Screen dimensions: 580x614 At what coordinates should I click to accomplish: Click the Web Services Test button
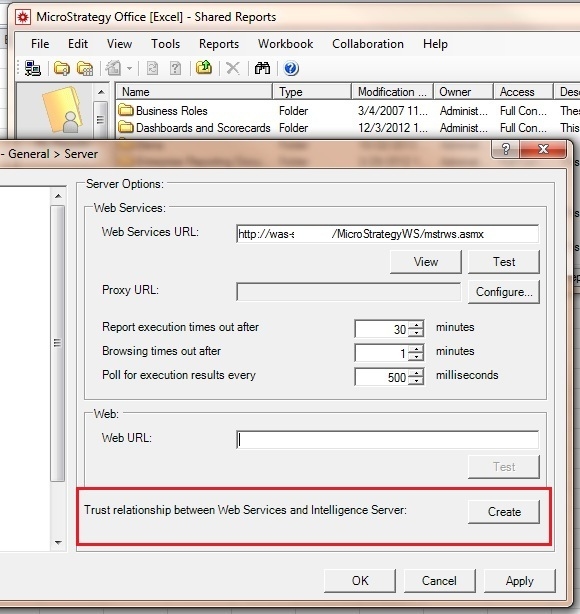click(x=504, y=262)
